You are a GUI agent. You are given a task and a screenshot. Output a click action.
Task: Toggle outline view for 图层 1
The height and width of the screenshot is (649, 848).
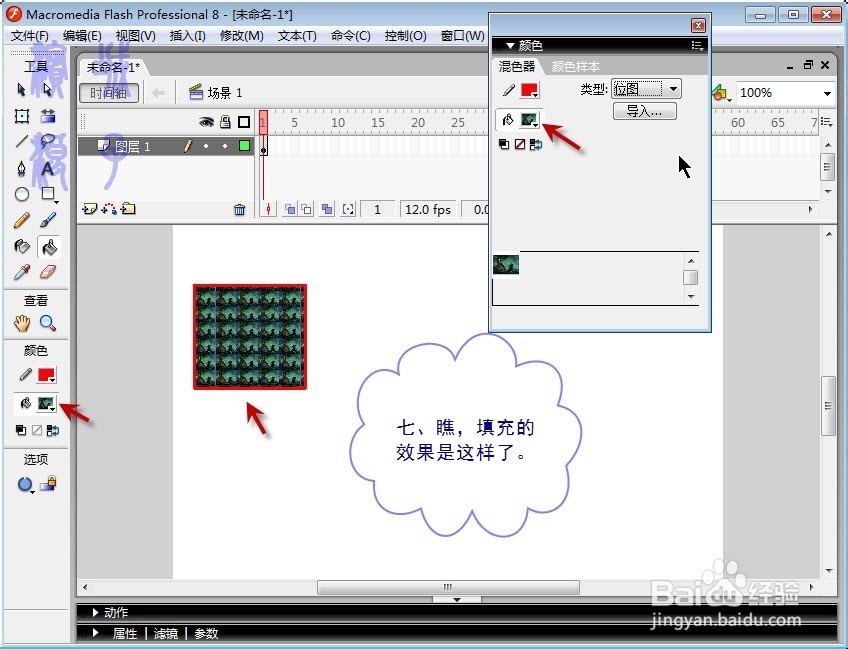[245, 145]
